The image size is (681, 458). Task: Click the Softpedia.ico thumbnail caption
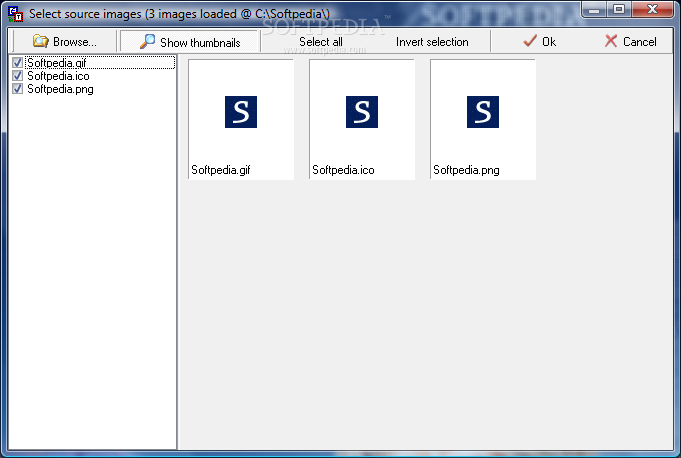click(343, 170)
